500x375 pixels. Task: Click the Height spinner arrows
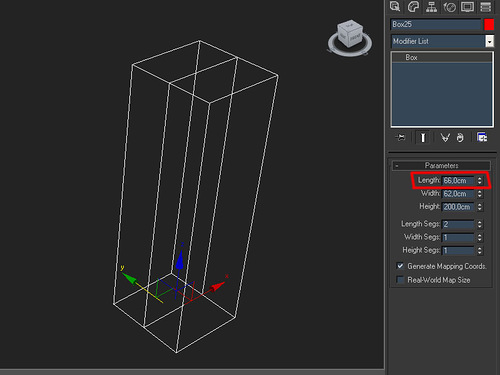point(479,207)
